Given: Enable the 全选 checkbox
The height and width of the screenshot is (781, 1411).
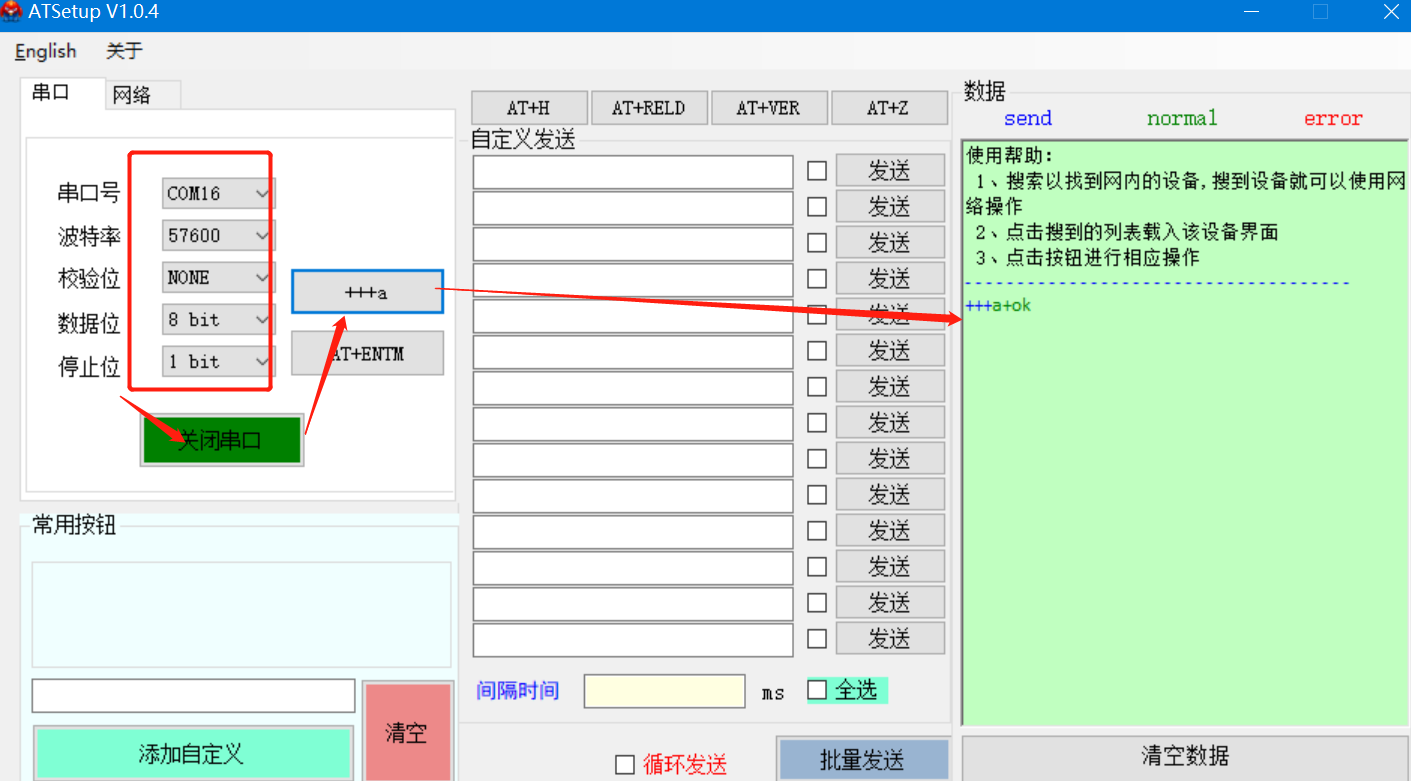Looking at the screenshot, I should pyautogui.click(x=817, y=690).
